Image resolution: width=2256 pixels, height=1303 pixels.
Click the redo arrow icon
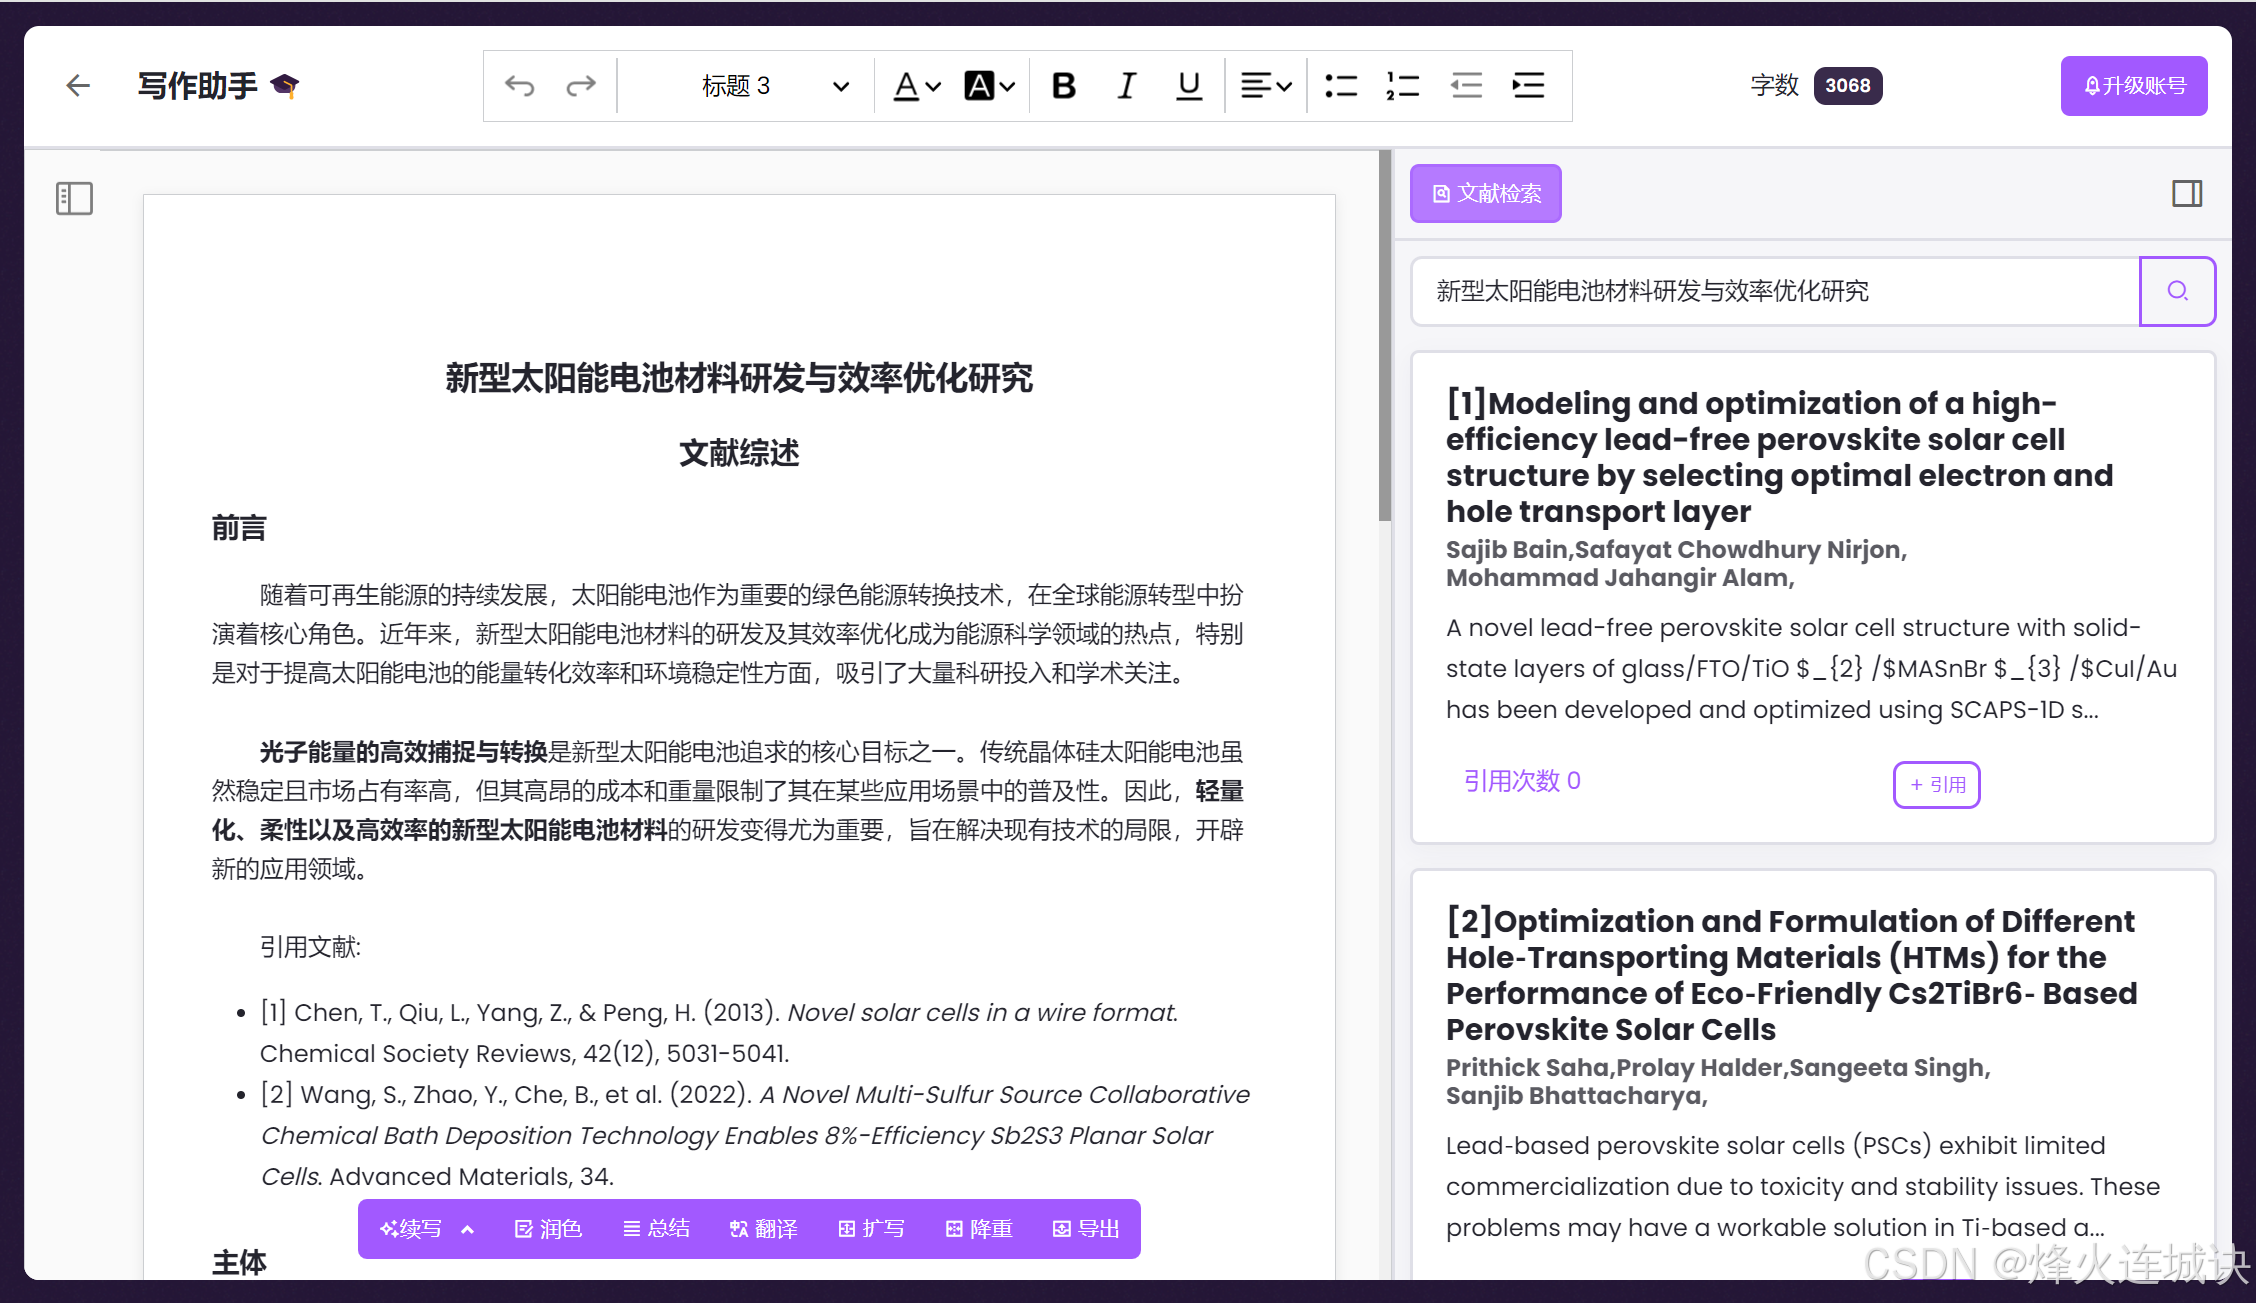coord(581,86)
